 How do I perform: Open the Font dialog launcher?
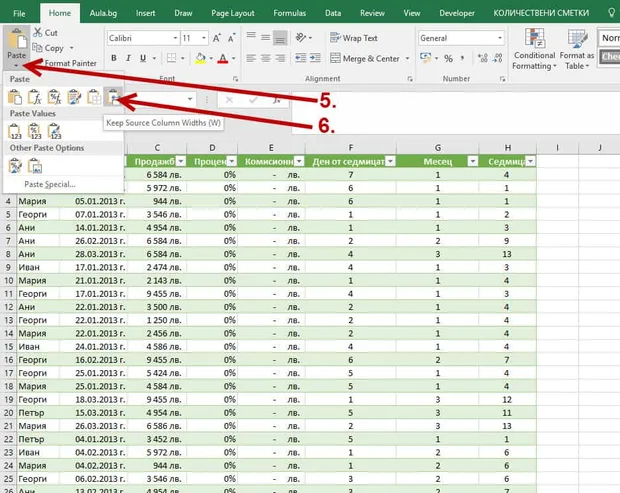(235, 79)
